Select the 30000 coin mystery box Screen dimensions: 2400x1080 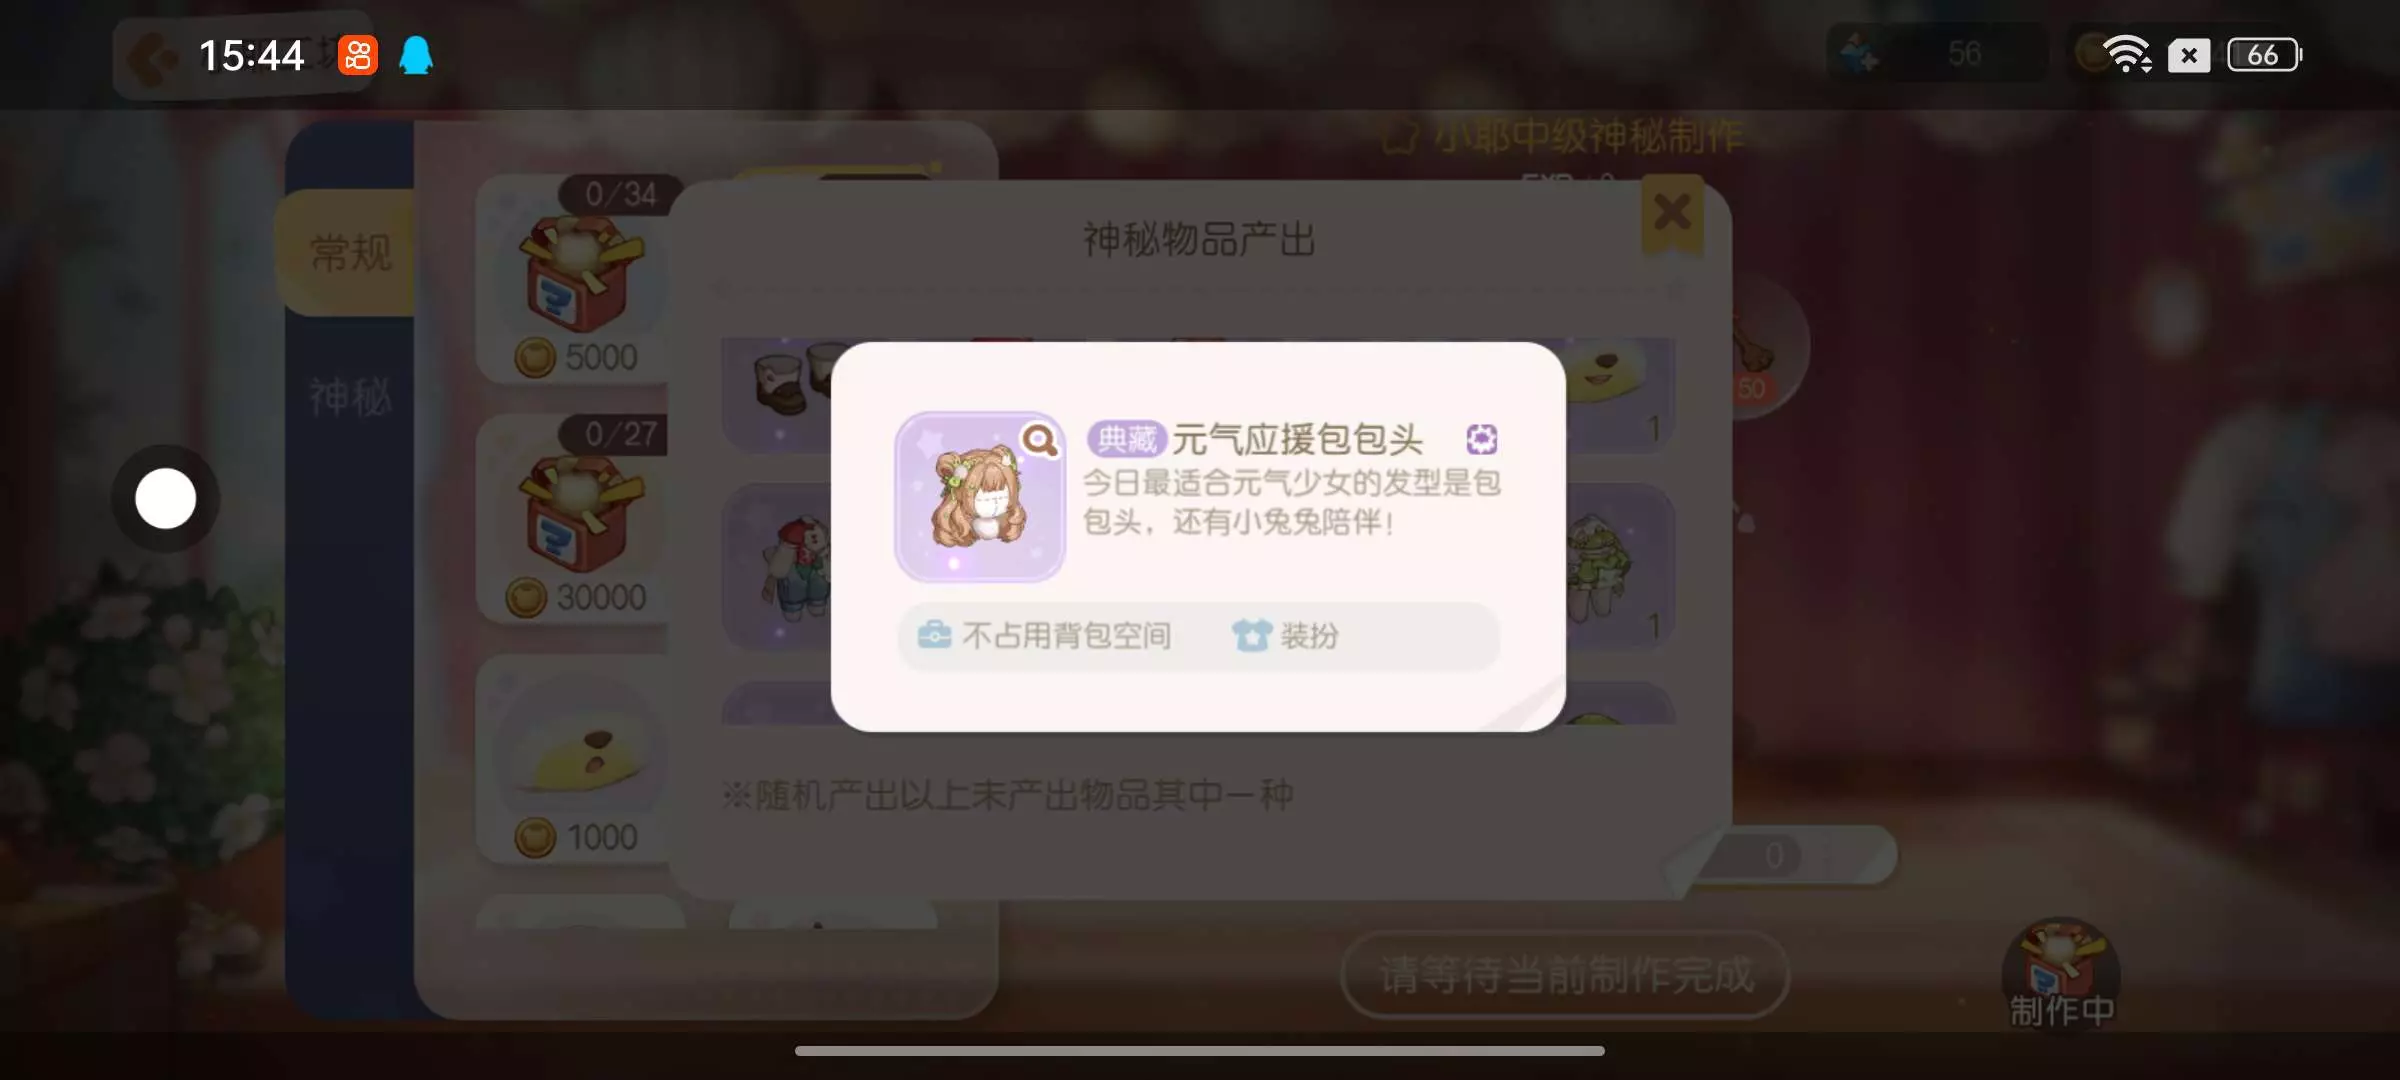576,520
